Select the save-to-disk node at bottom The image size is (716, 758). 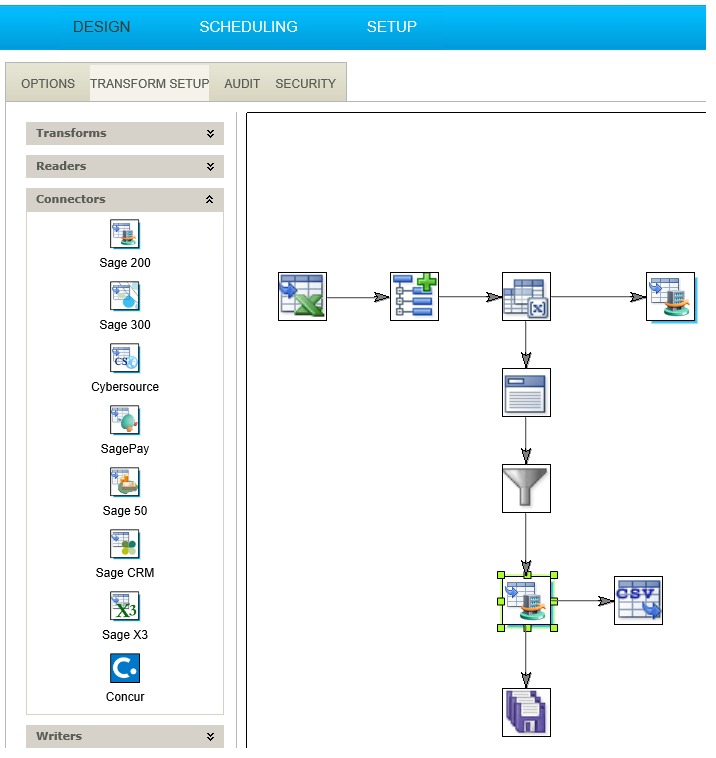526,713
